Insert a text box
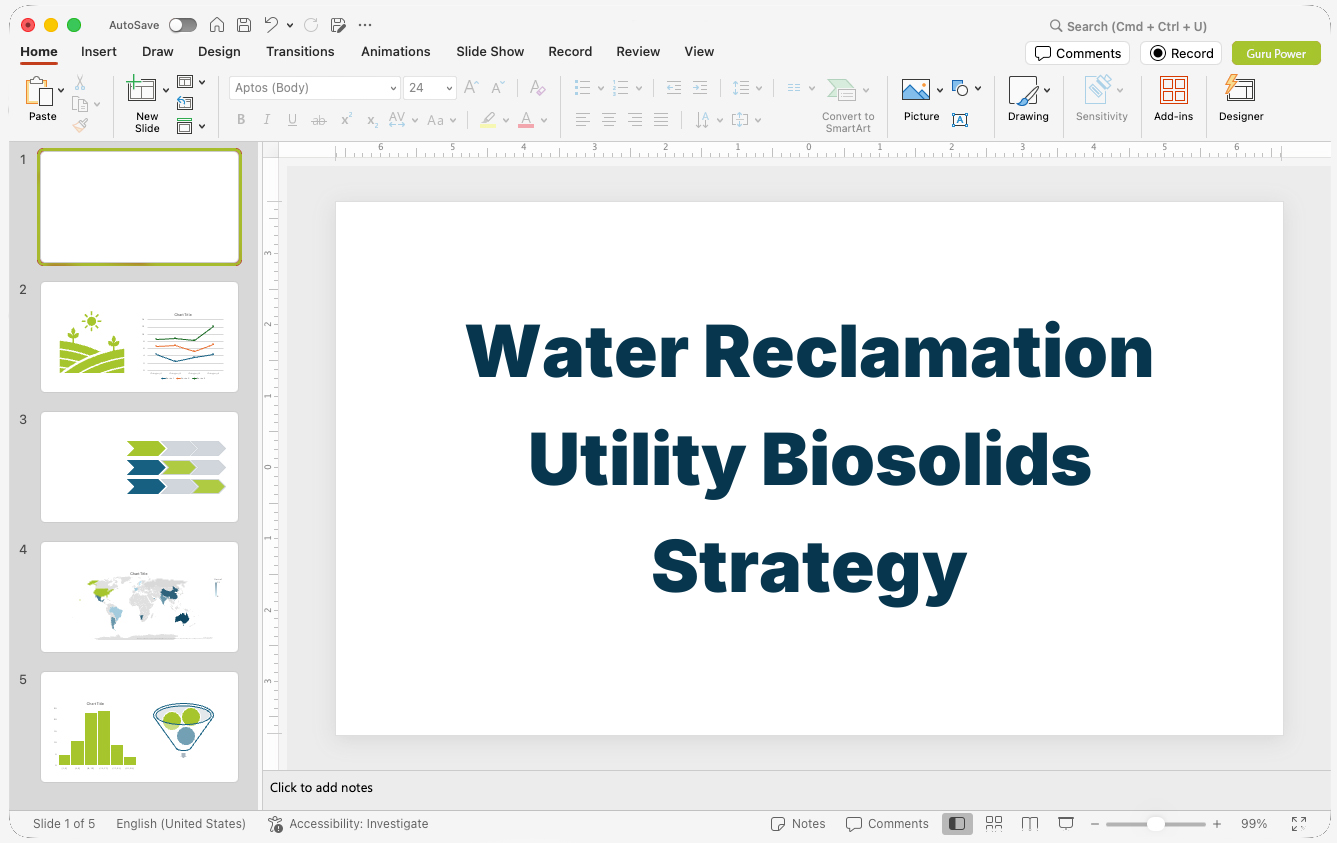This screenshot has width=1337, height=843. tap(960, 120)
